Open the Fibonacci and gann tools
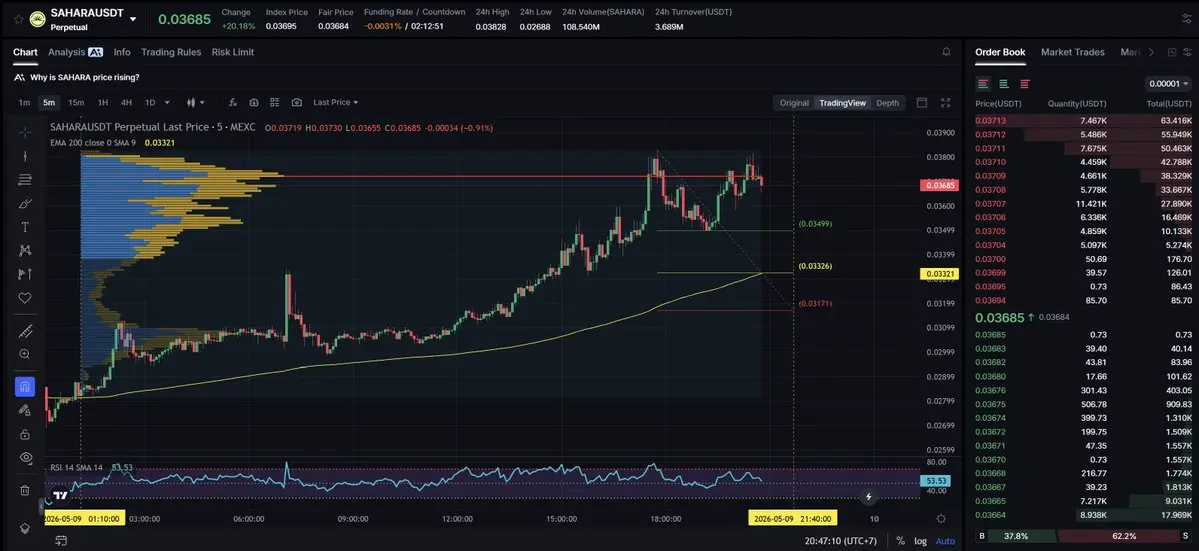Viewport: 1199px width, 551px height. [x=25, y=180]
